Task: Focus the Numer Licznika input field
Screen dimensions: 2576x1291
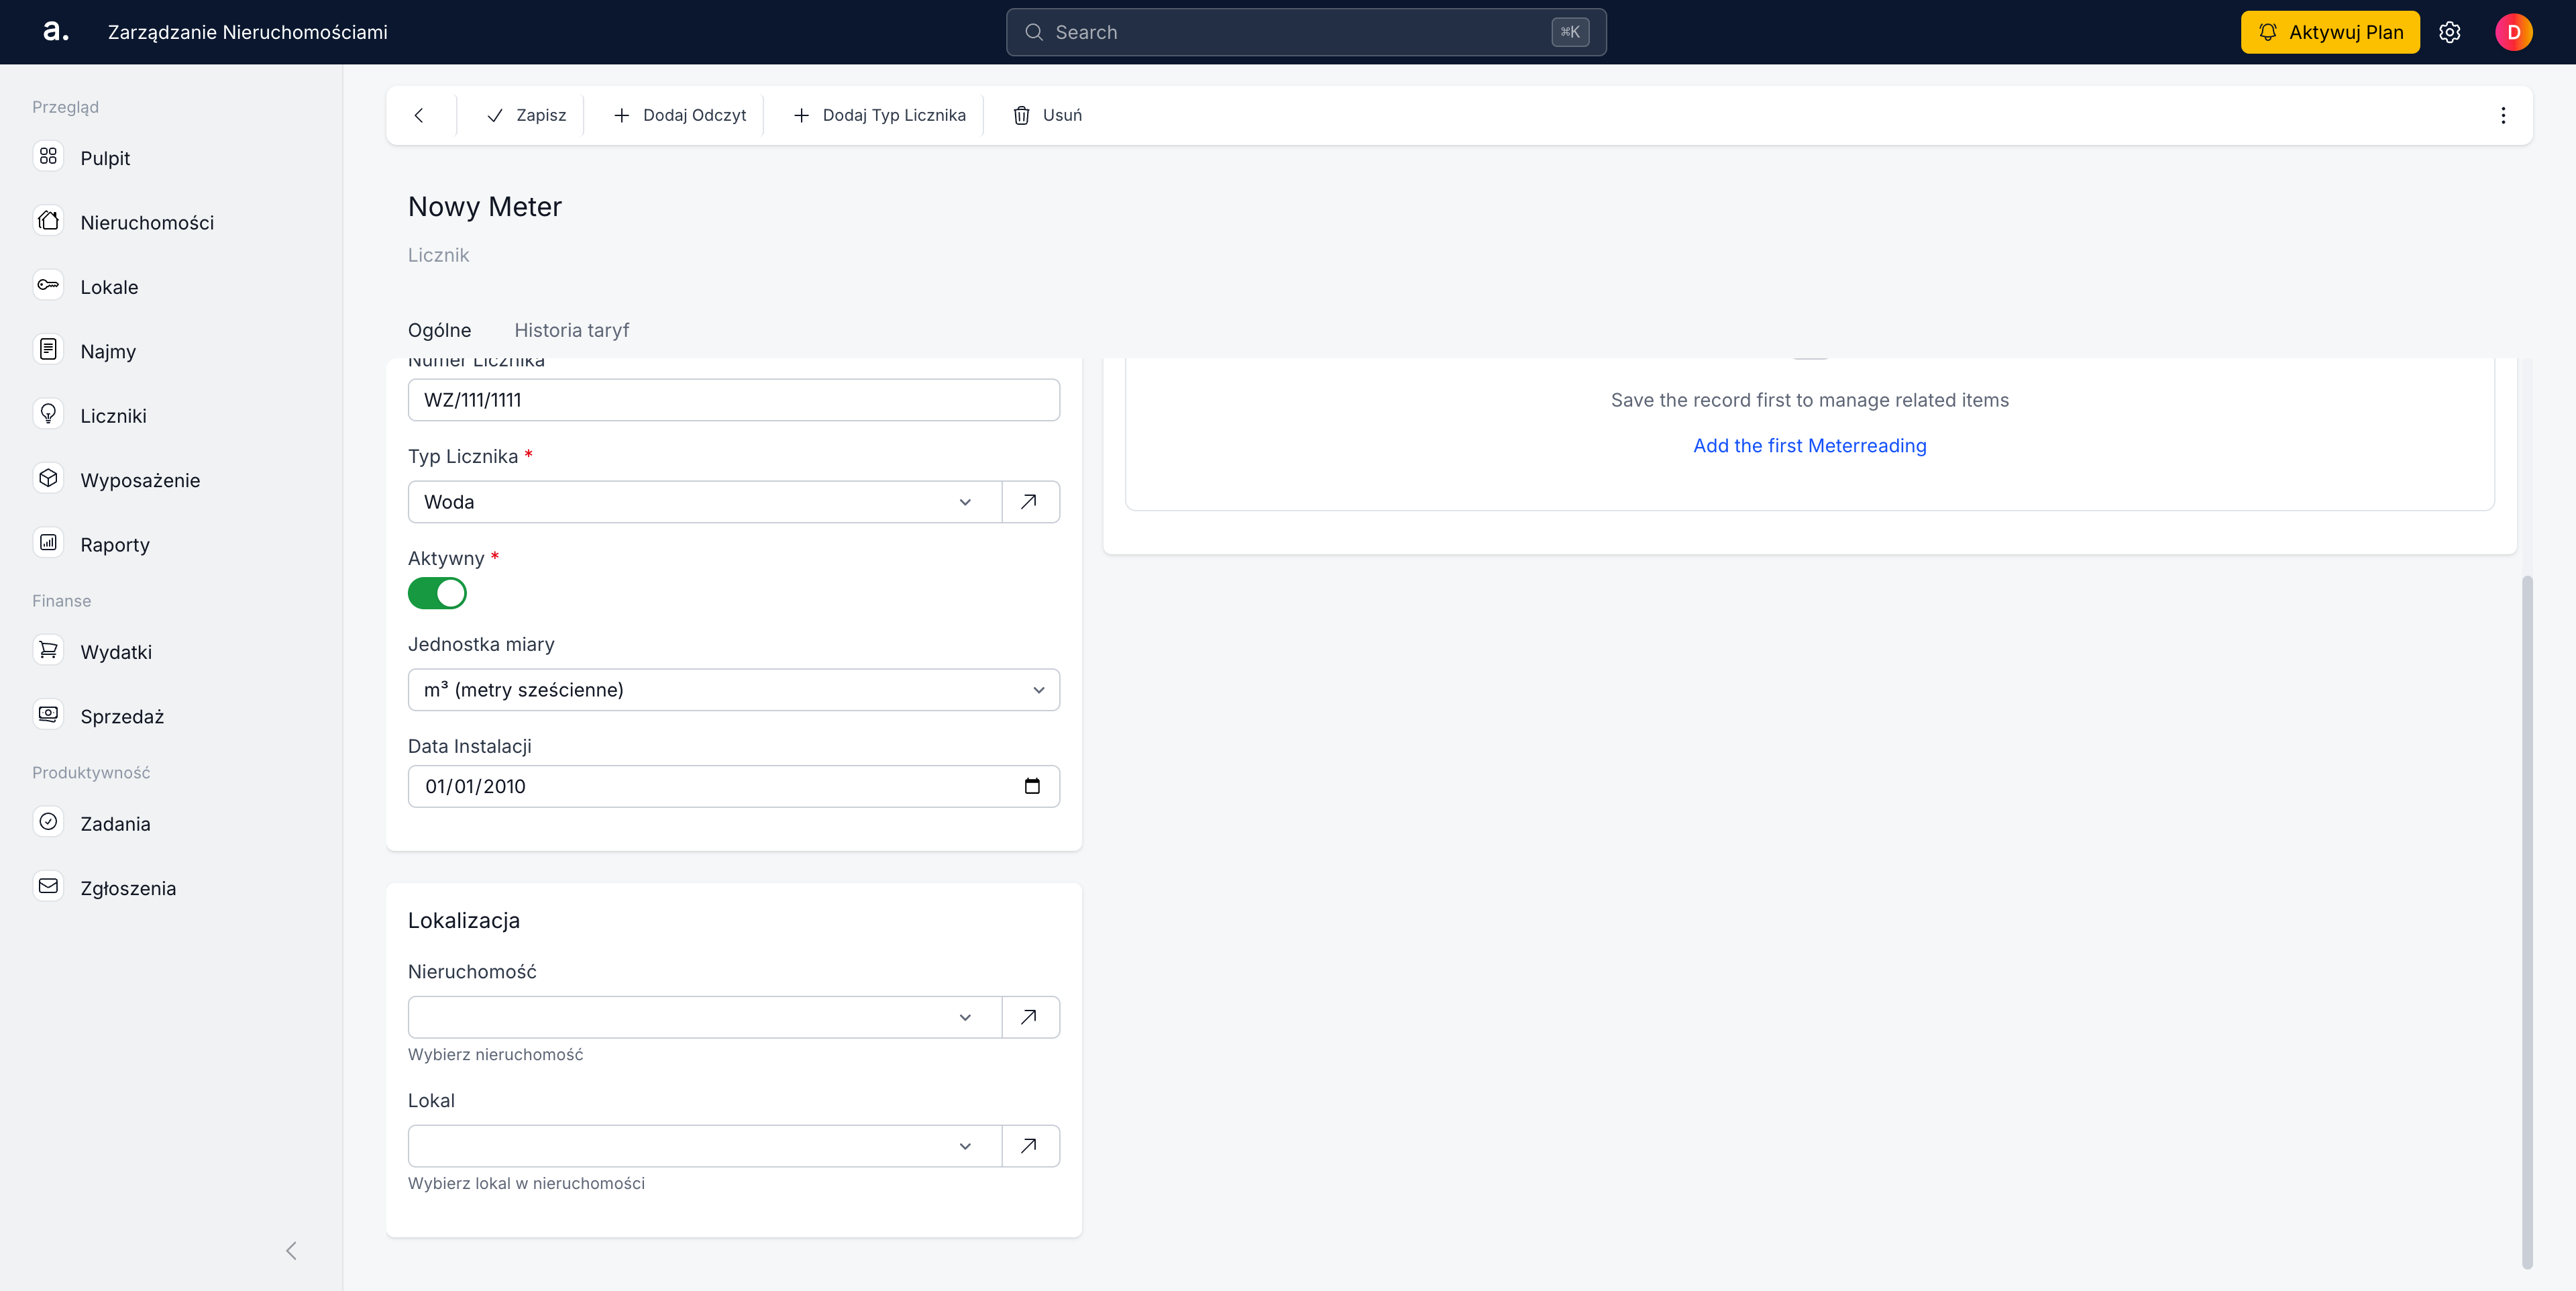Action: click(x=733, y=400)
